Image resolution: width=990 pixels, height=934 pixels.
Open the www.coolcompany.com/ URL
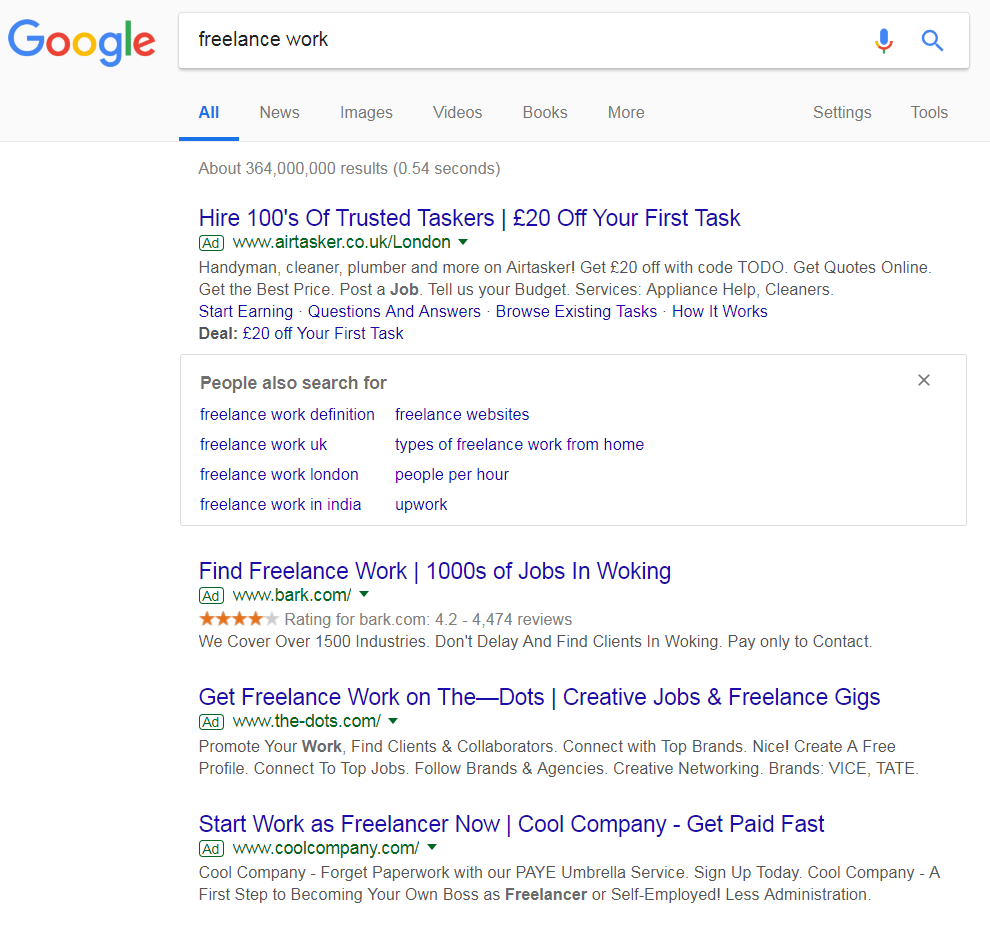click(x=326, y=848)
